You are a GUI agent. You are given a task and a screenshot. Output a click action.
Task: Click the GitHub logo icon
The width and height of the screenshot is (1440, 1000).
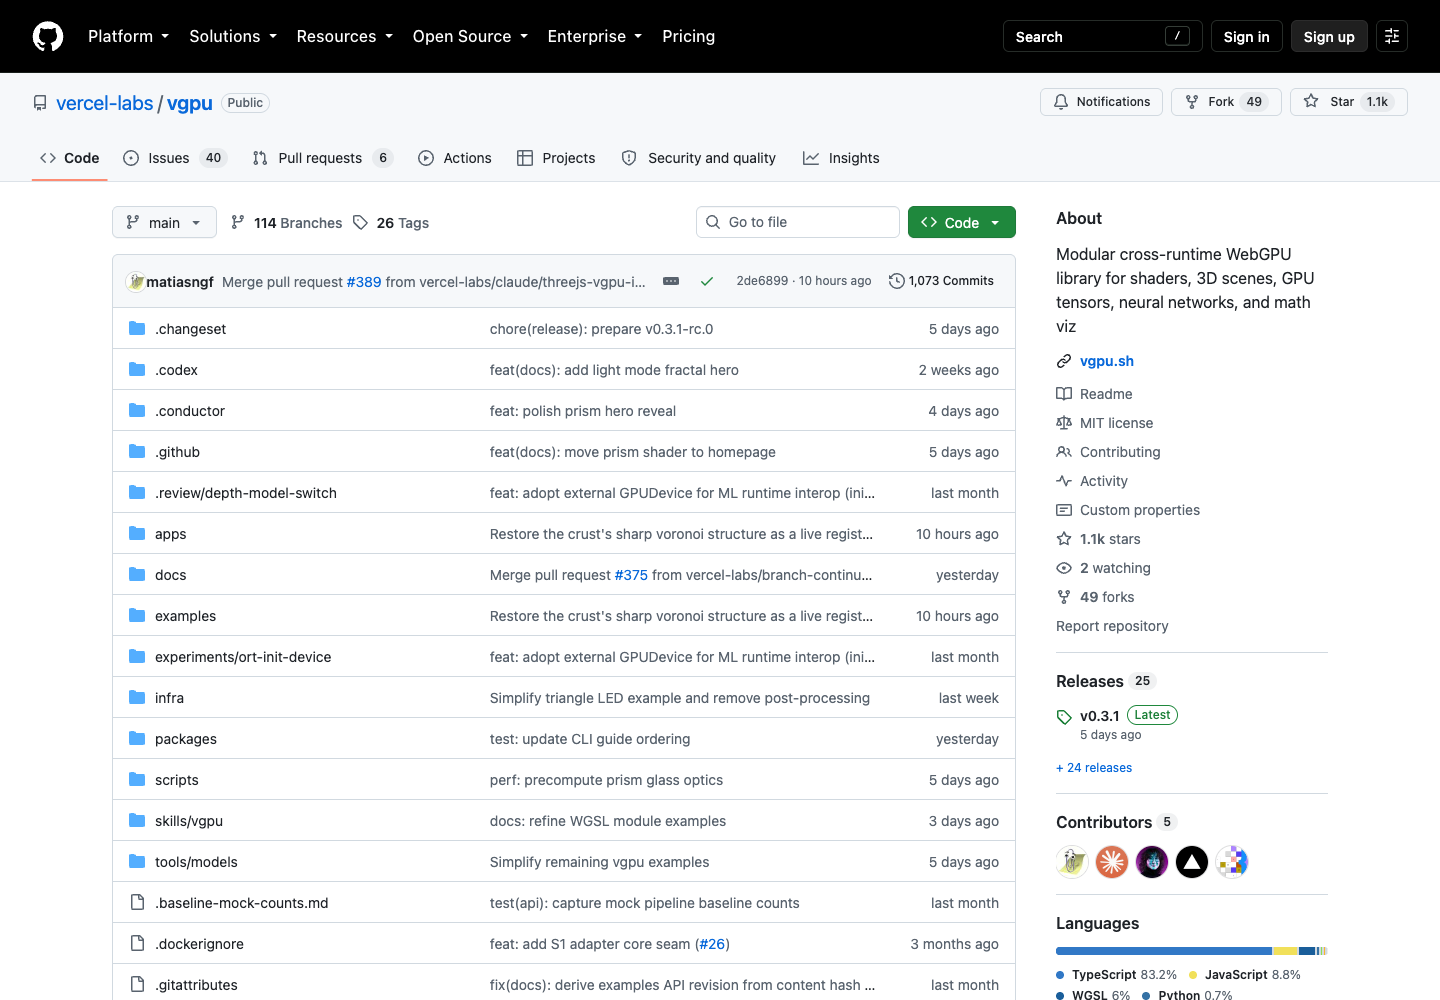48,36
